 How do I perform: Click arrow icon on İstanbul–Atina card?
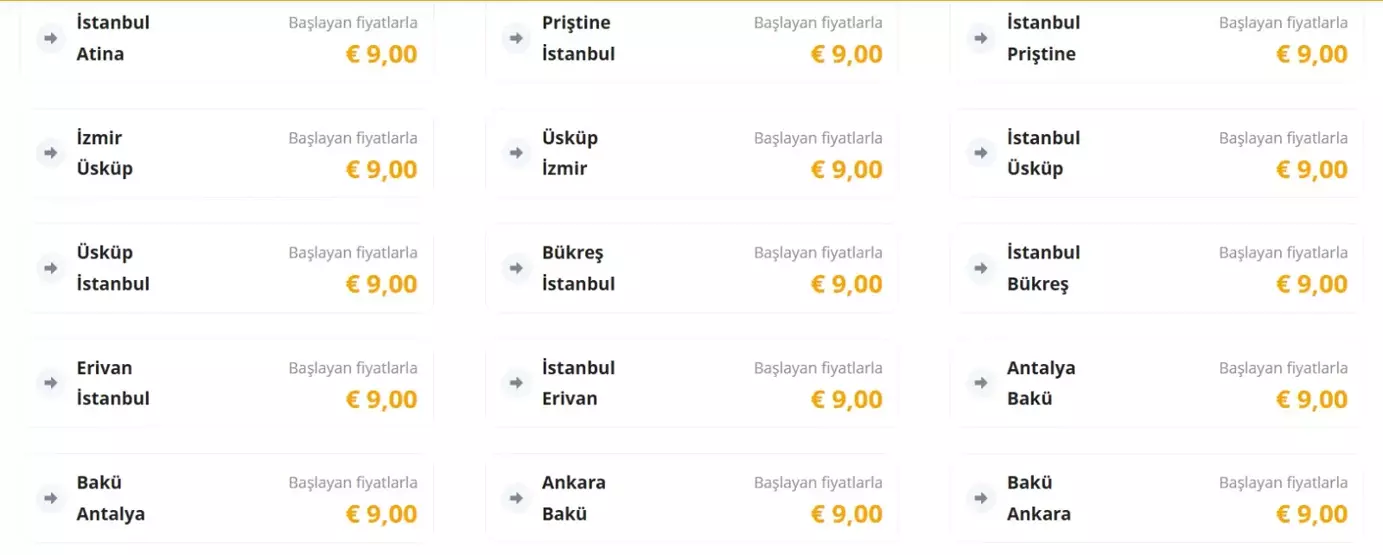point(50,38)
